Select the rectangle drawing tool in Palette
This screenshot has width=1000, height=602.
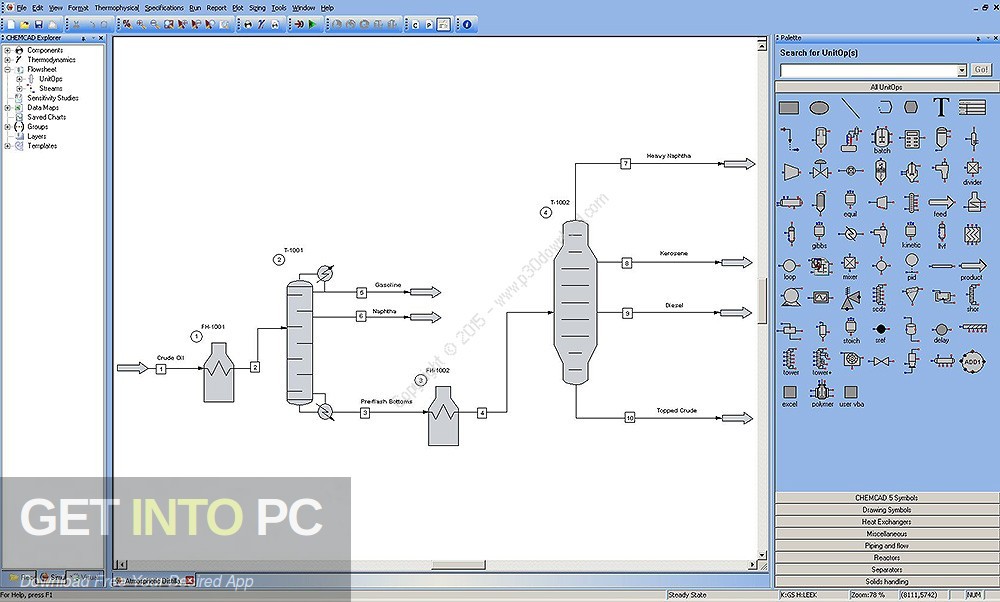[x=789, y=108]
